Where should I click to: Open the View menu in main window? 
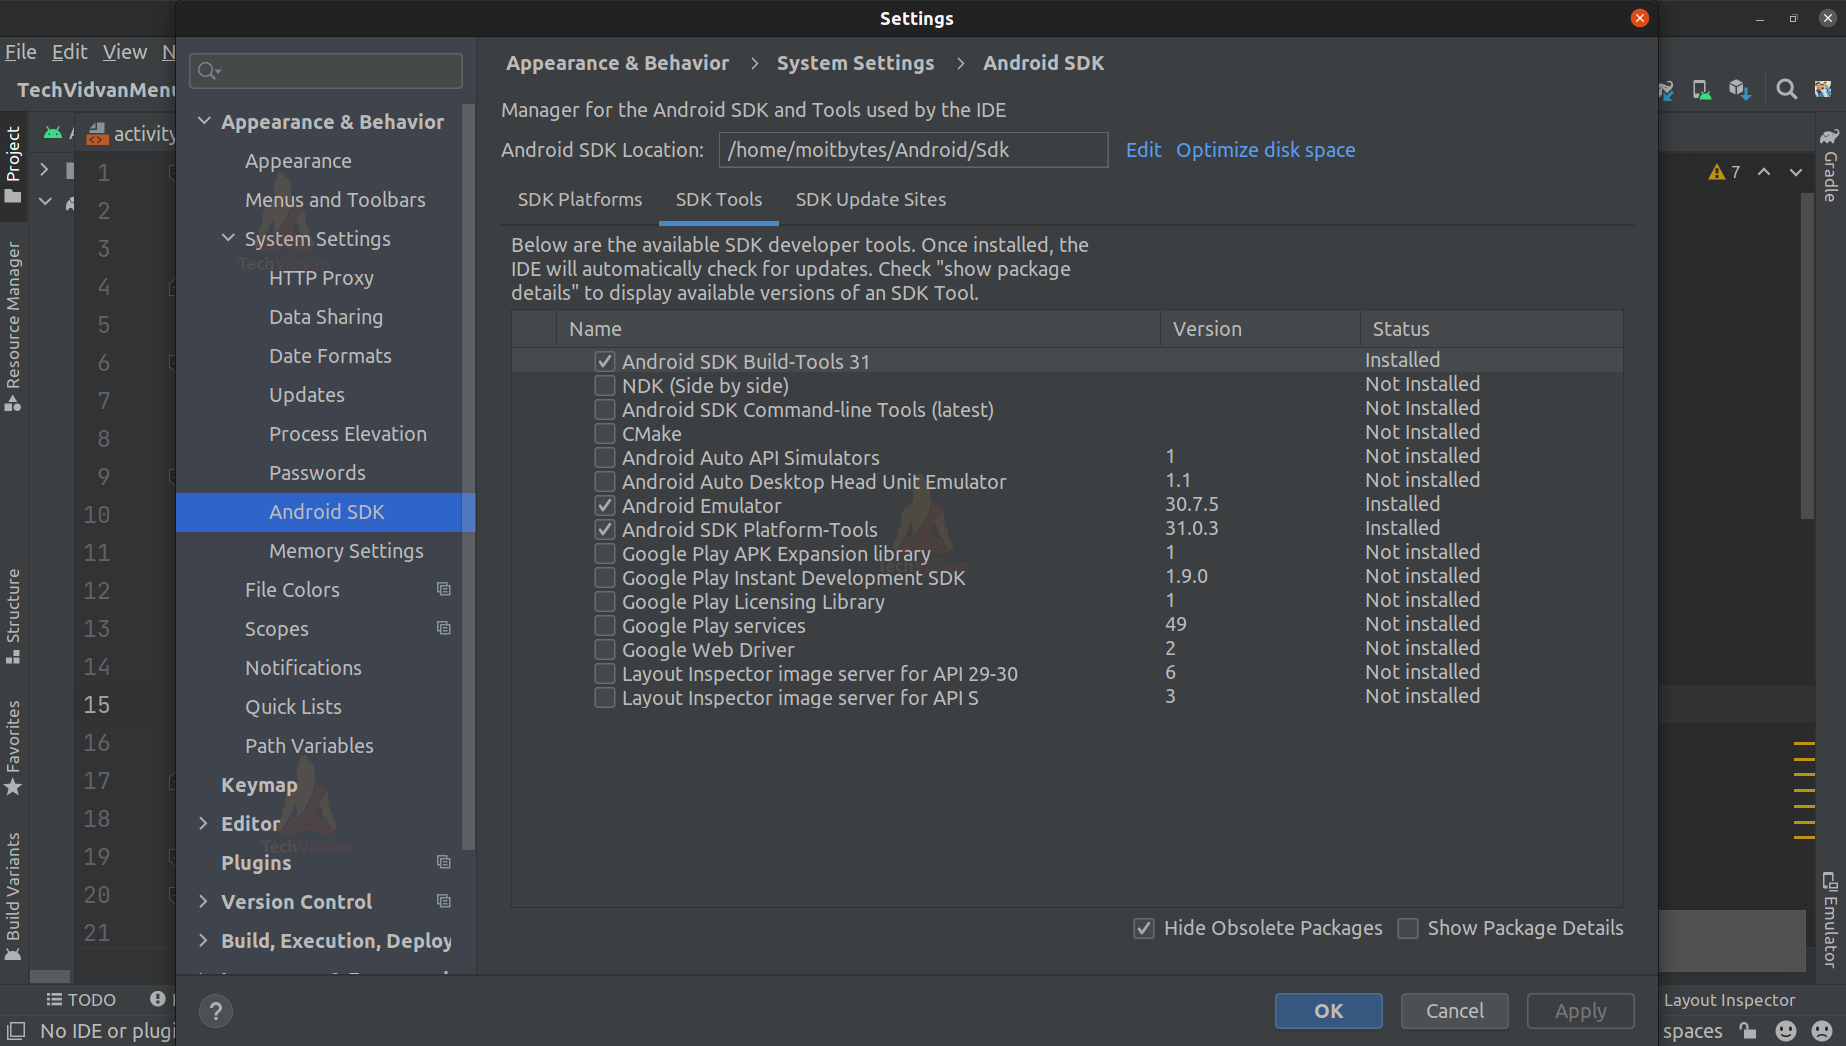tap(125, 52)
